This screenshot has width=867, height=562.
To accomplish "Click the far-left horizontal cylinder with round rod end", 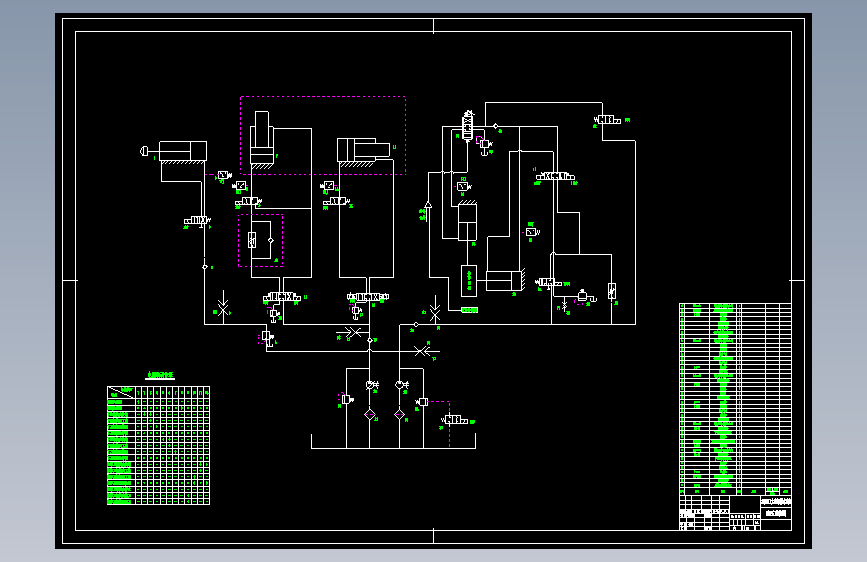I will point(174,151).
